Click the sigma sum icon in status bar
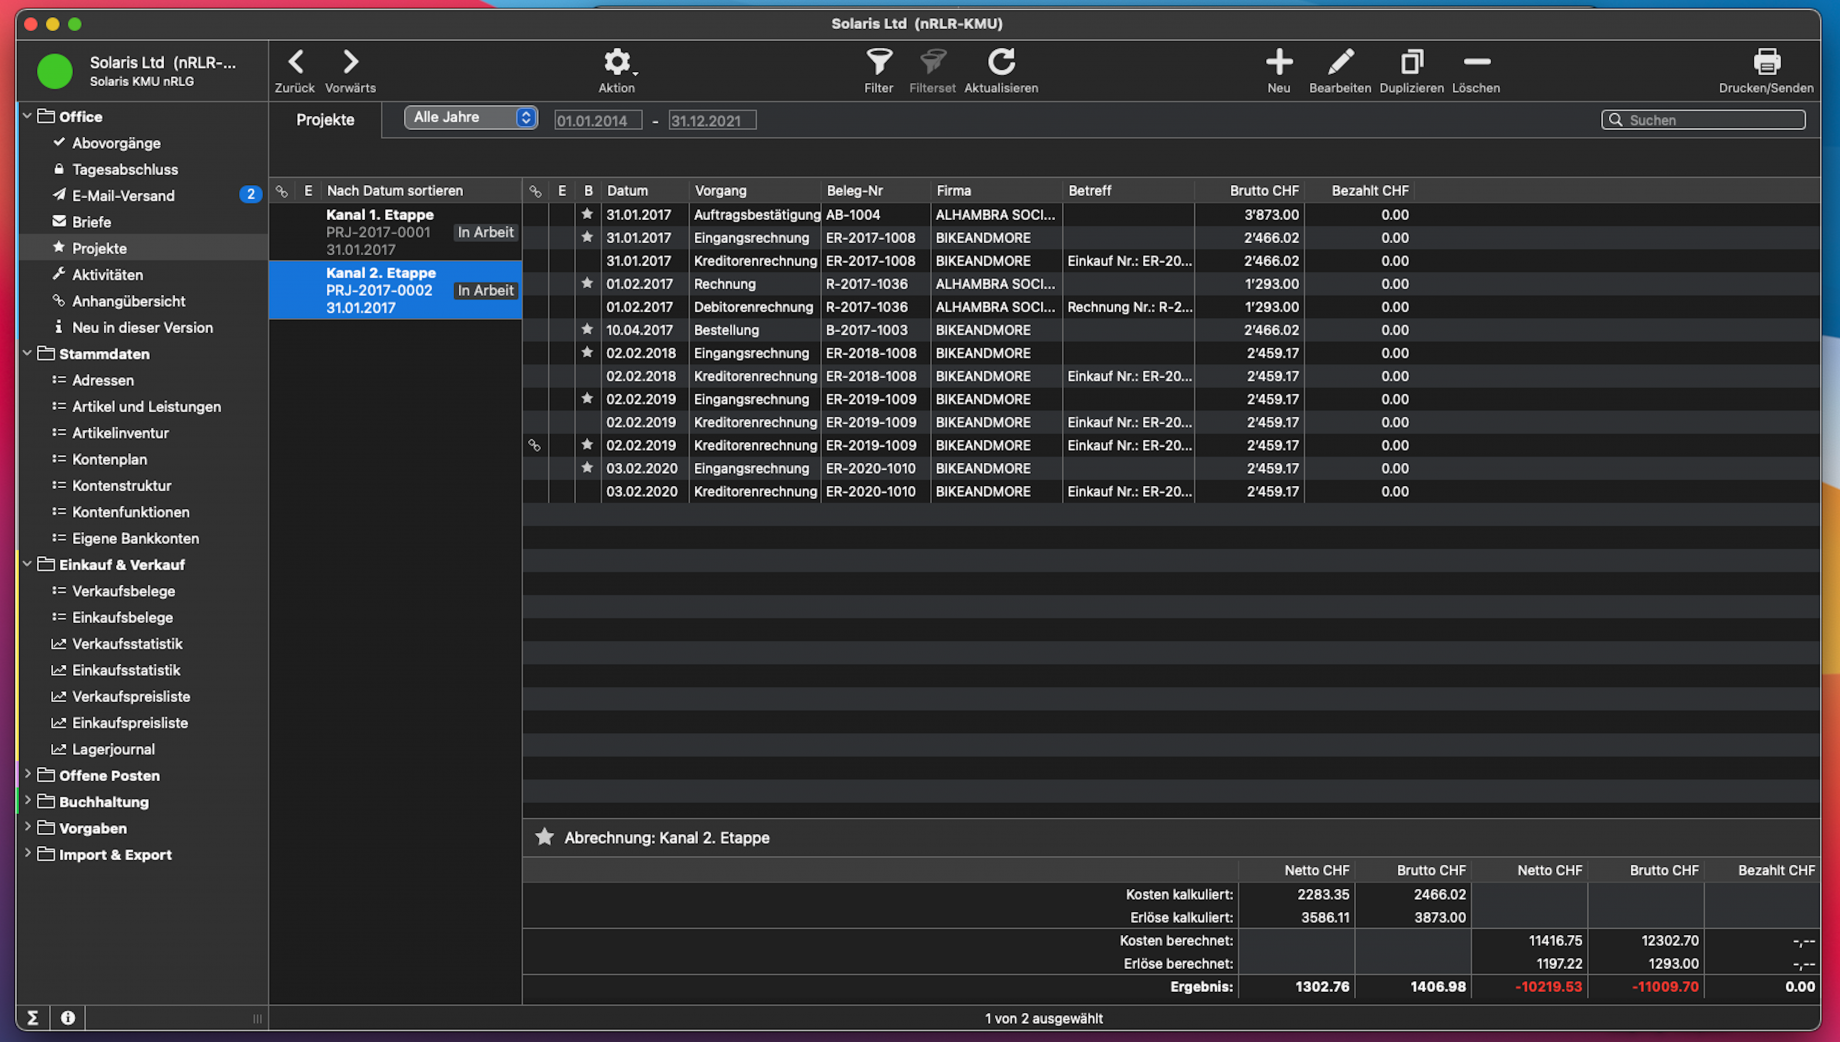This screenshot has height=1042, width=1840. tap(33, 1017)
